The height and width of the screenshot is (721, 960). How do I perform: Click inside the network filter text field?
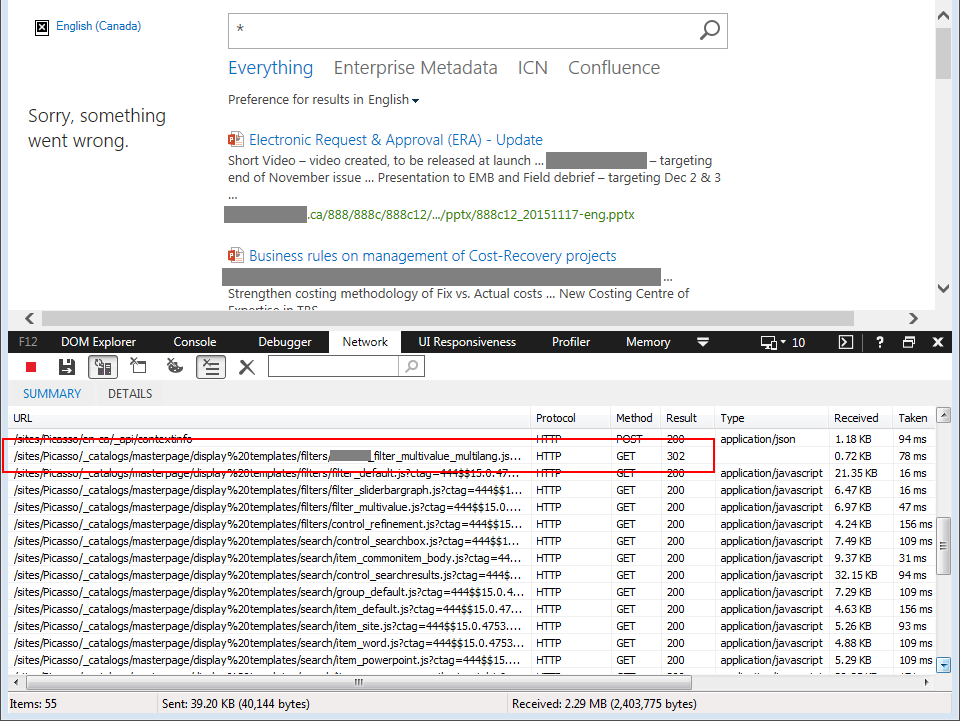pyautogui.click(x=333, y=367)
